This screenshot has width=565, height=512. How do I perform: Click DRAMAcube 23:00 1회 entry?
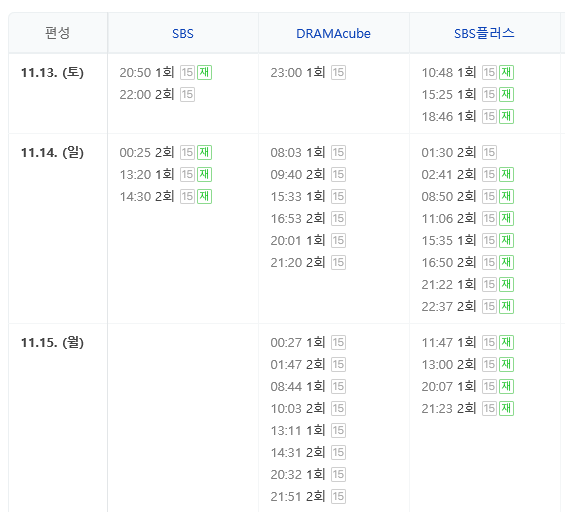(x=308, y=72)
